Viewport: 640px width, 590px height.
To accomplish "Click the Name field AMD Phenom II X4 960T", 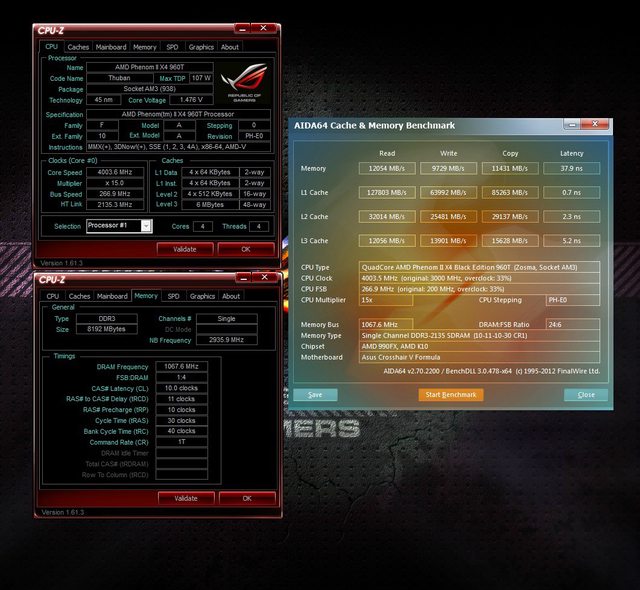I will coord(150,67).
